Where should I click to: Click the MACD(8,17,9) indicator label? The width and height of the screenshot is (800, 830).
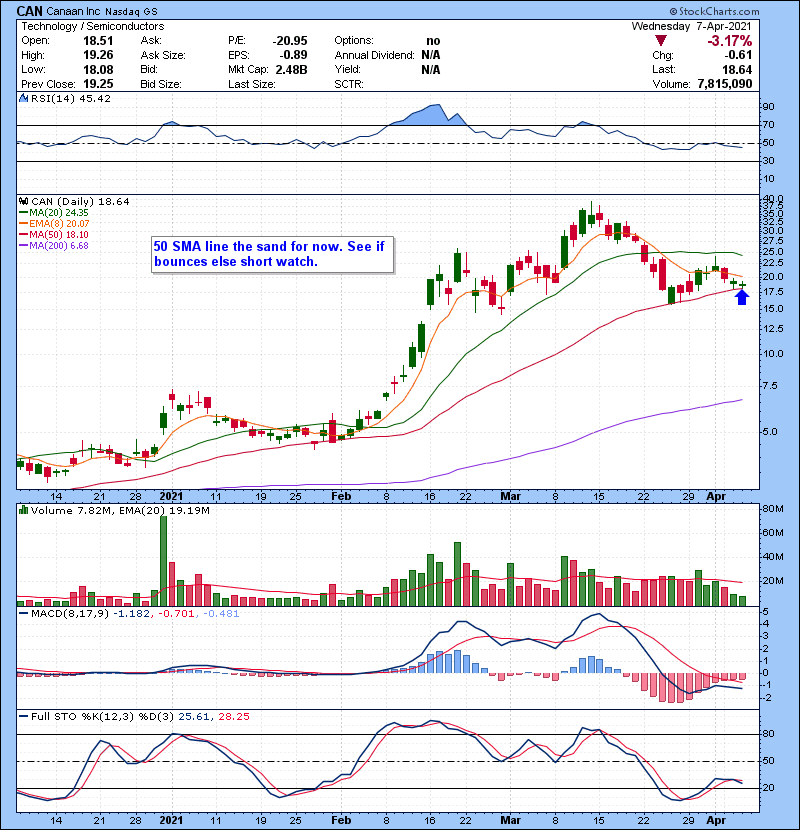click(70, 614)
